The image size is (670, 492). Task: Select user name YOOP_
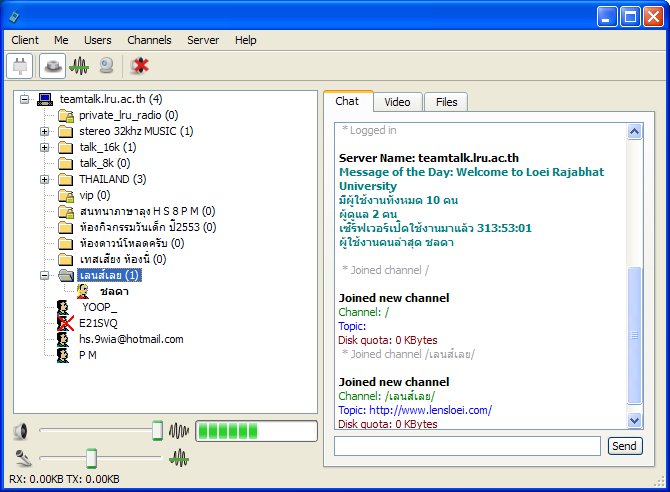(x=100, y=307)
